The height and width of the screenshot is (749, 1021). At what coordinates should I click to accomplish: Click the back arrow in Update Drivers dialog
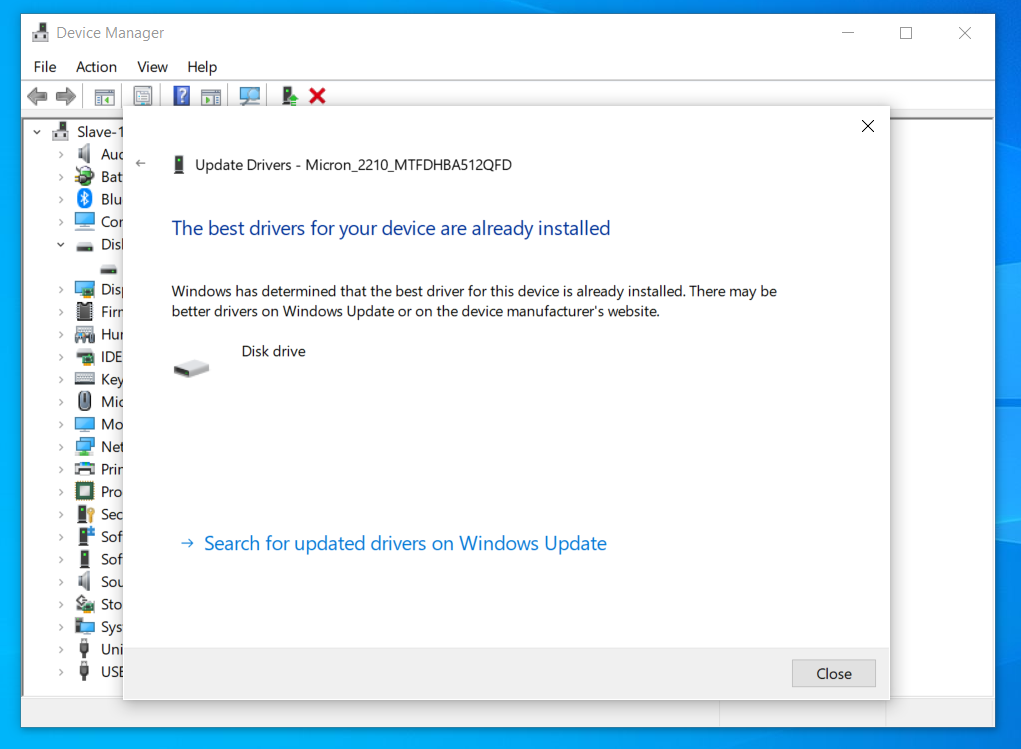[x=141, y=163]
